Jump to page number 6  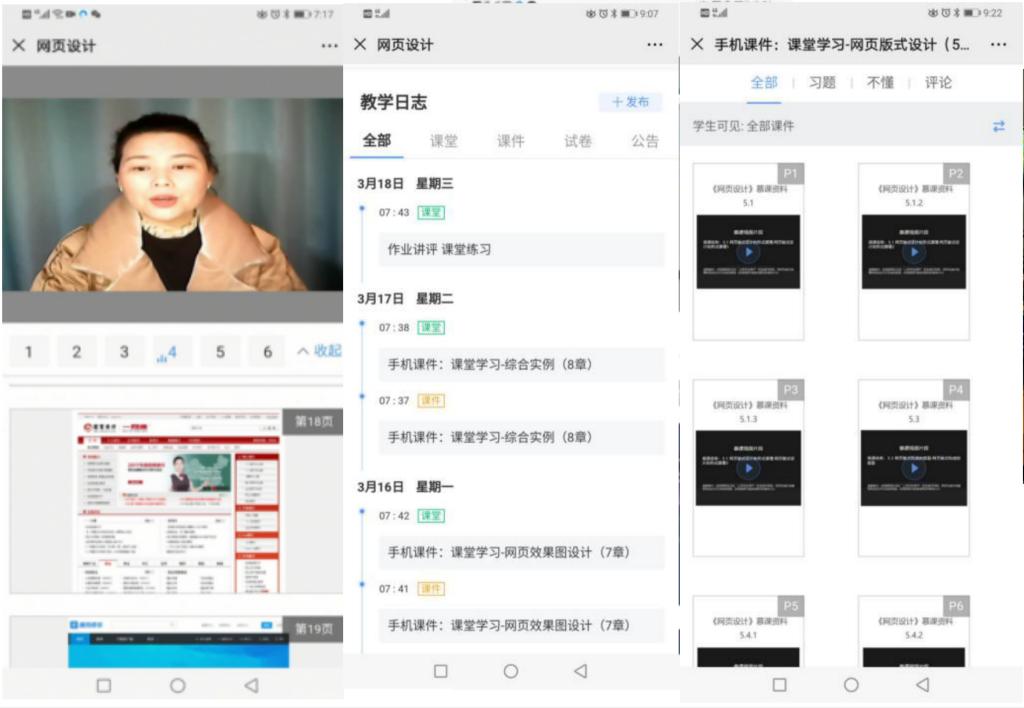pos(267,352)
